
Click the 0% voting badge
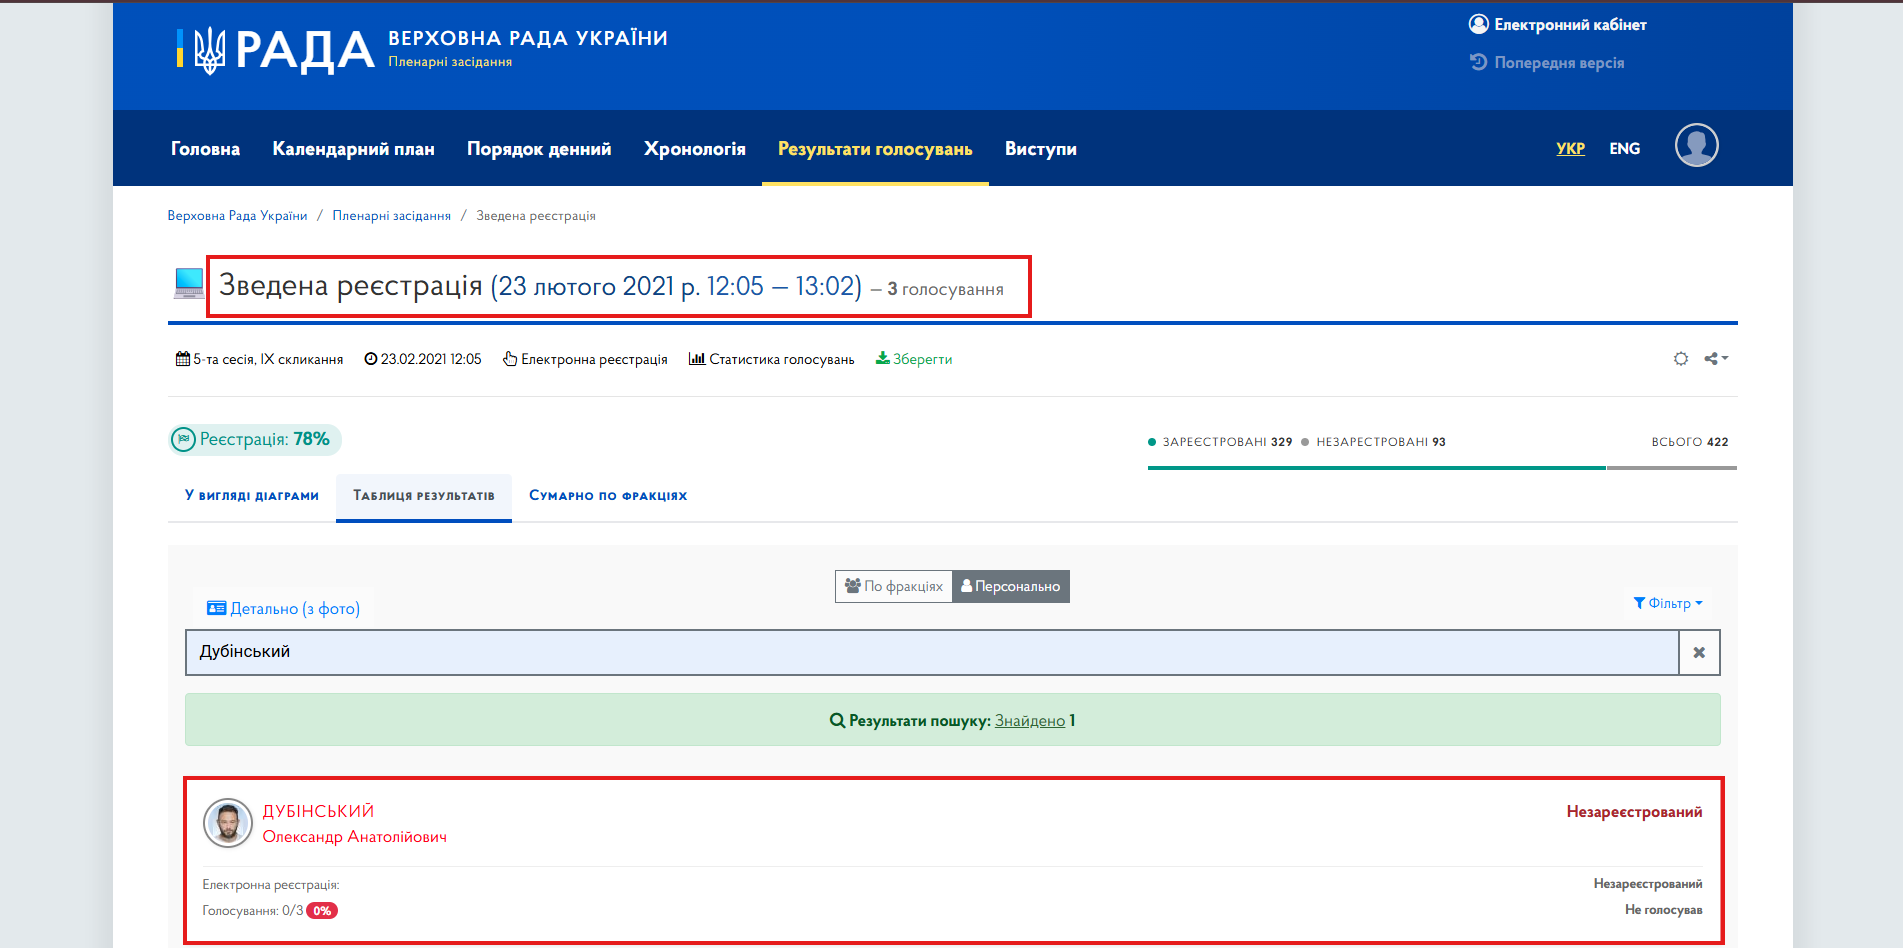322,910
